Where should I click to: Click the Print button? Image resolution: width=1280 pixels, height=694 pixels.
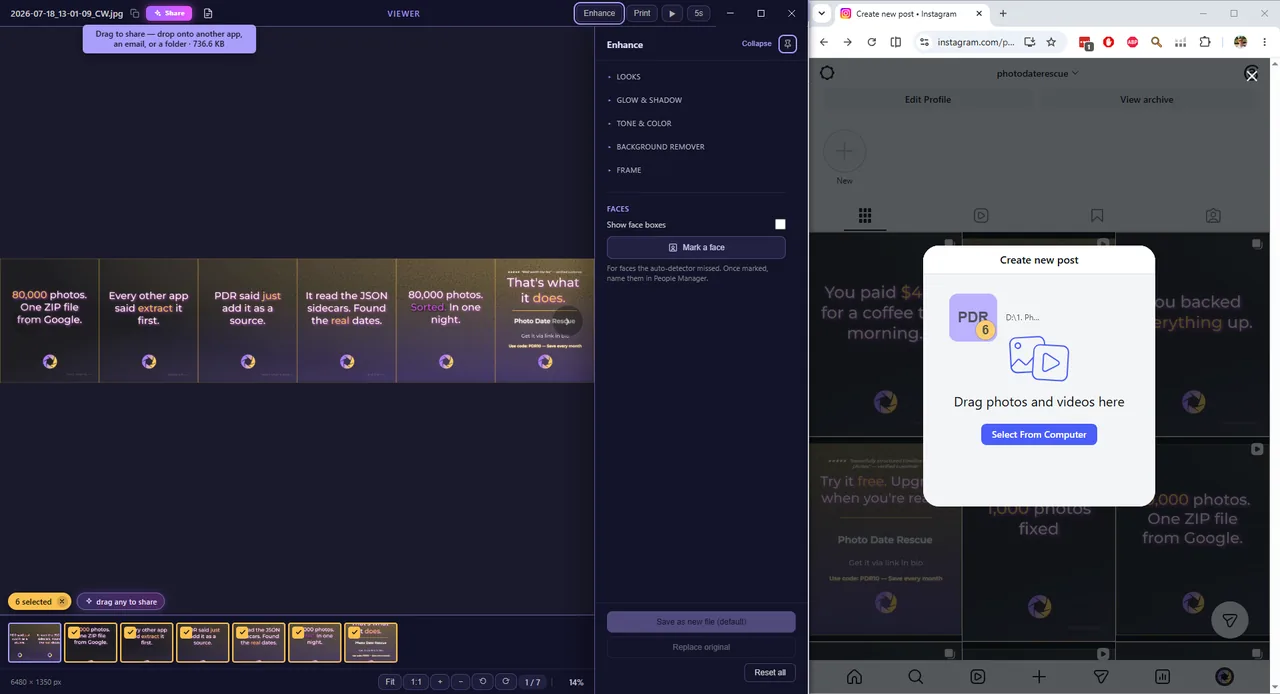point(642,13)
